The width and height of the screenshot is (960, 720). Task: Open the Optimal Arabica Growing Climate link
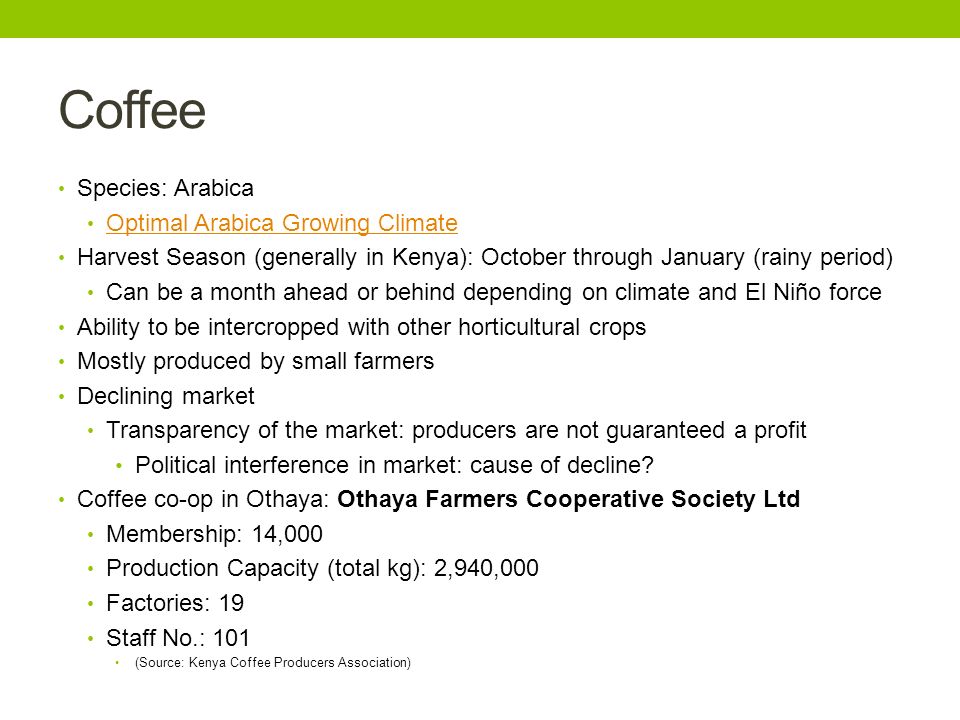pyautogui.click(x=282, y=223)
